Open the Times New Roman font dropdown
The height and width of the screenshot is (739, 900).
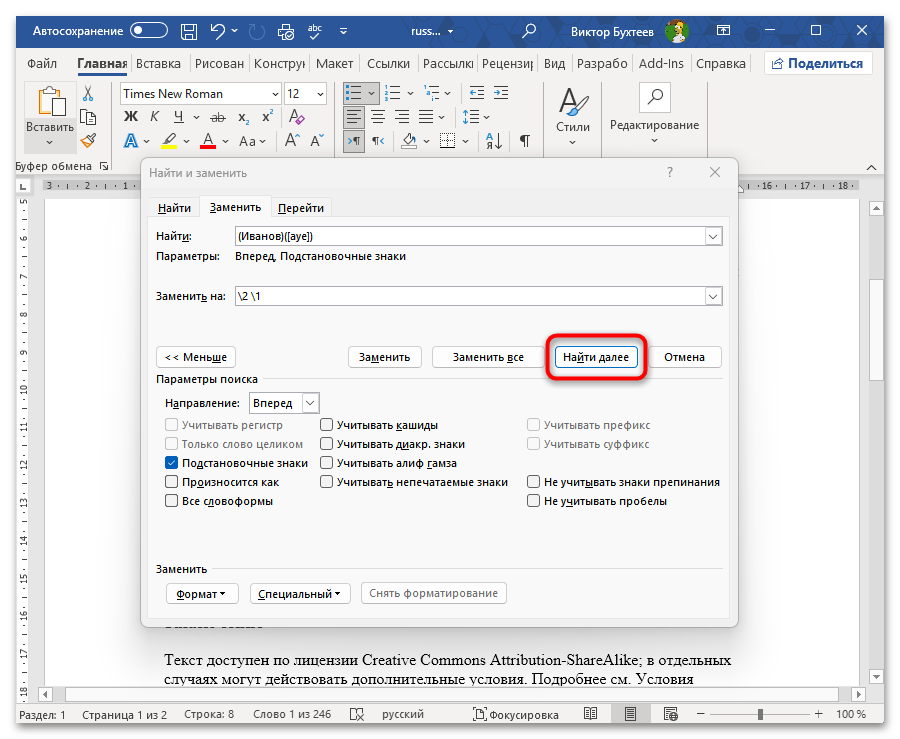click(275, 94)
